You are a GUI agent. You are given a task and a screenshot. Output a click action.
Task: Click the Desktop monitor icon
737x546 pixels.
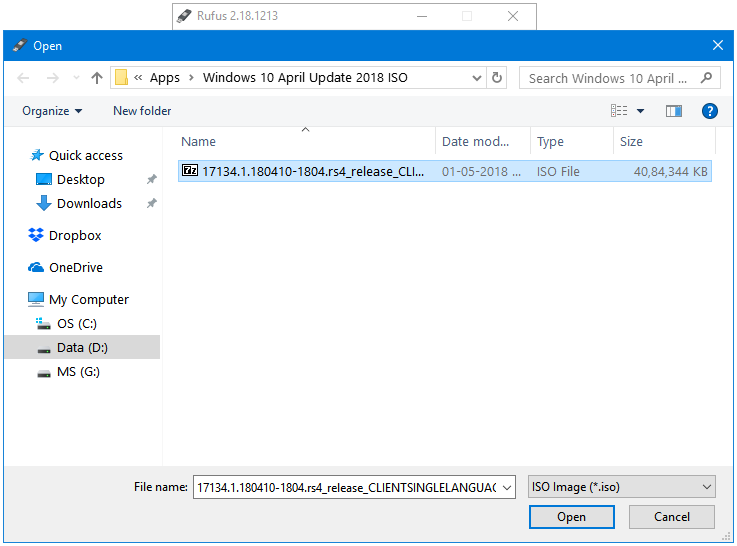pos(44,179)
